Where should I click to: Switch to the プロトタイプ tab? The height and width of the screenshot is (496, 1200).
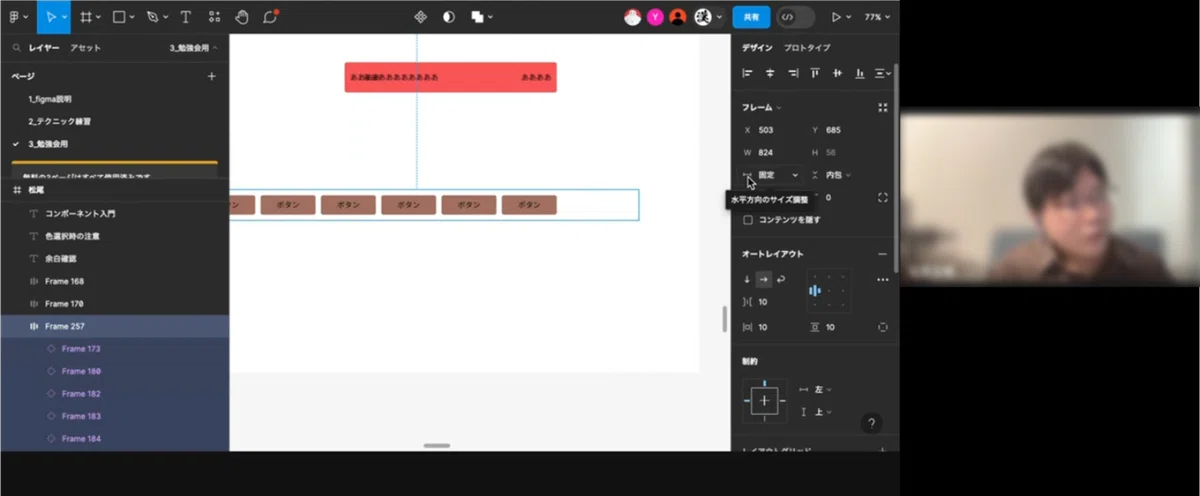(x=807, y=48)
